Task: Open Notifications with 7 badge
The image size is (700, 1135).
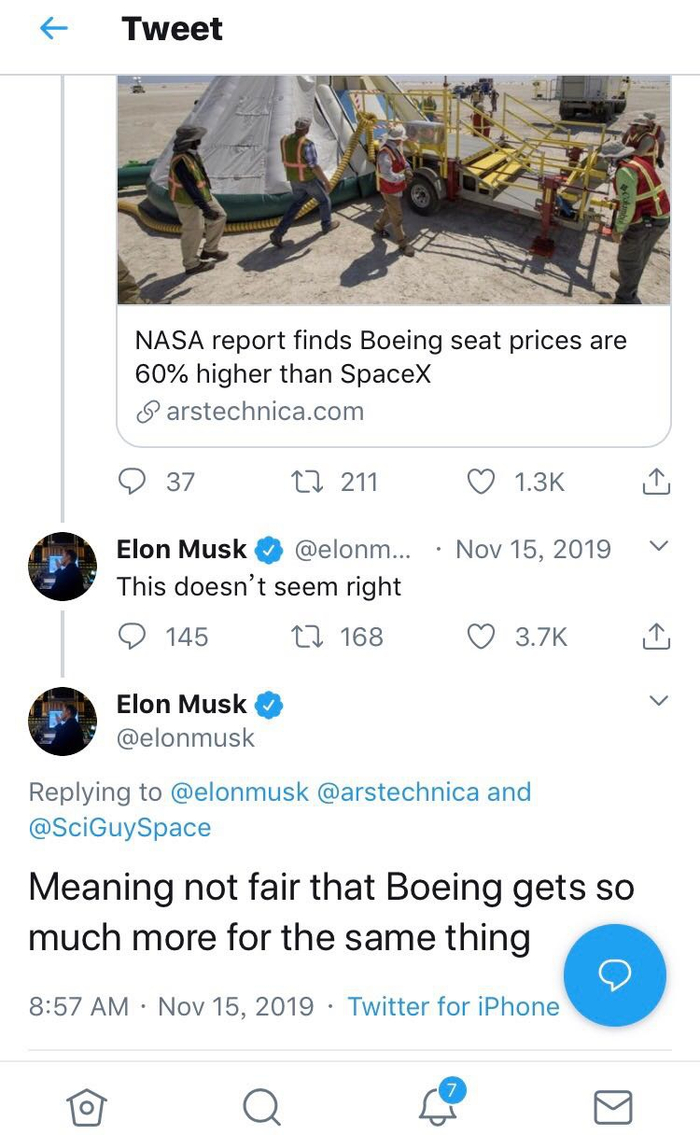Action: click(x=438, y=1106)
